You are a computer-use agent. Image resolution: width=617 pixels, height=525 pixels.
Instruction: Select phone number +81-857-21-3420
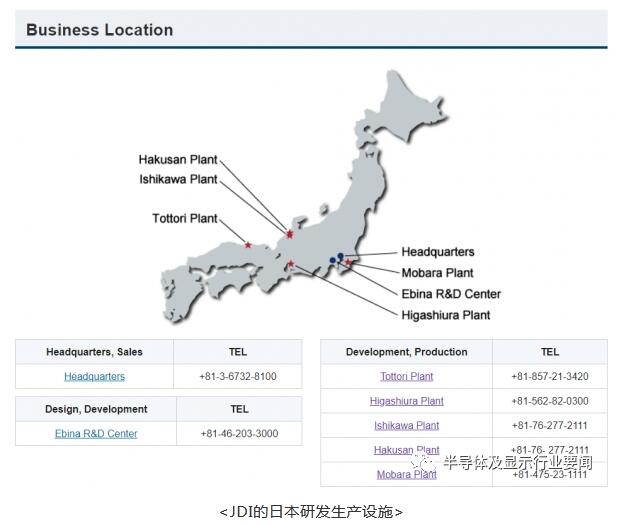pyautogui.click(x=550, y=376)
